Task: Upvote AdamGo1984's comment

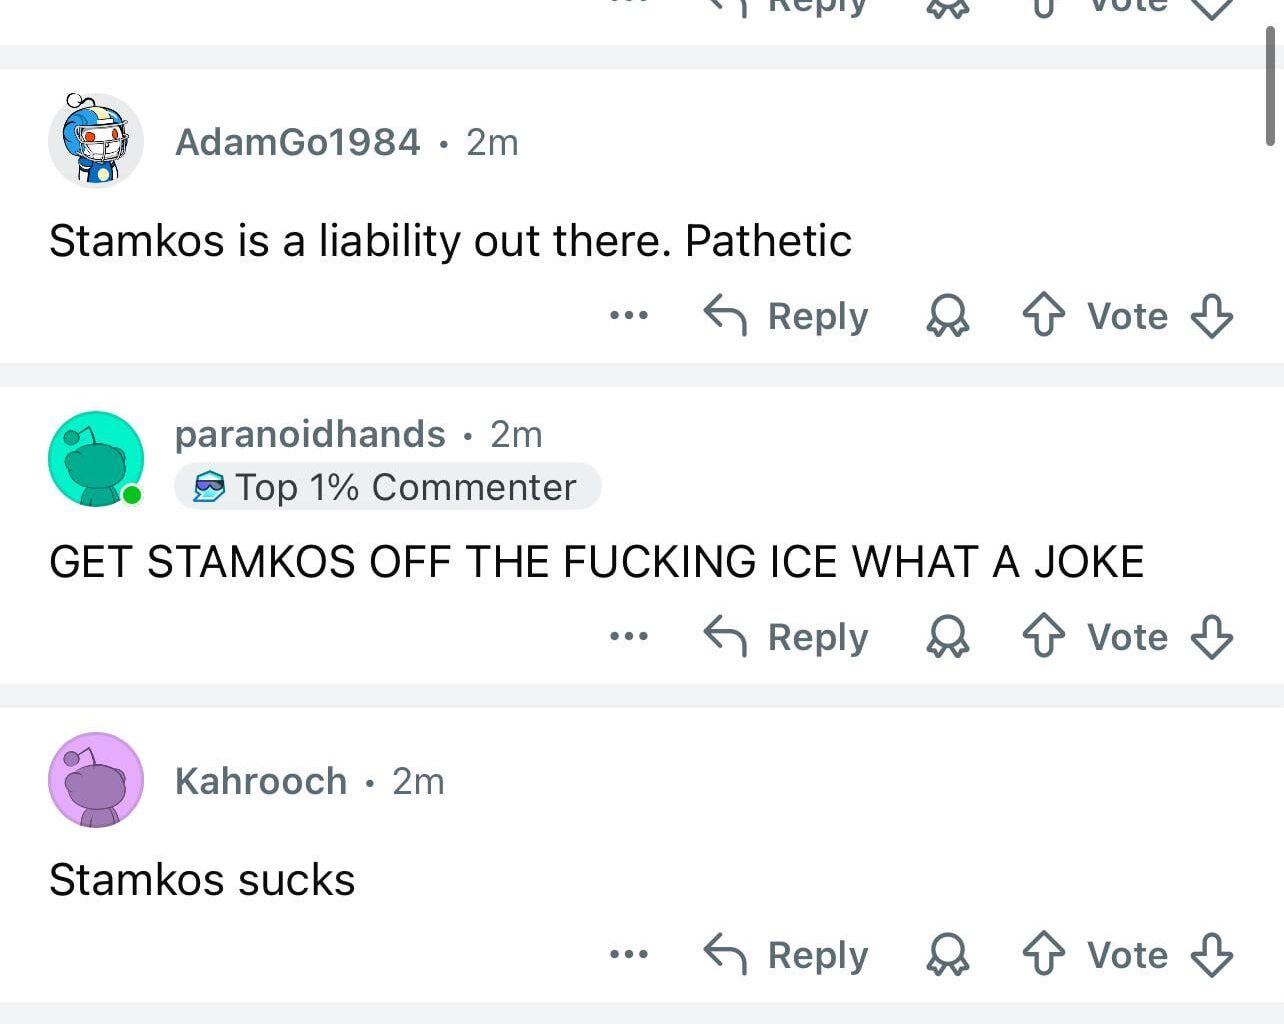Action: pyautogui.click(x=1043, y=316)
